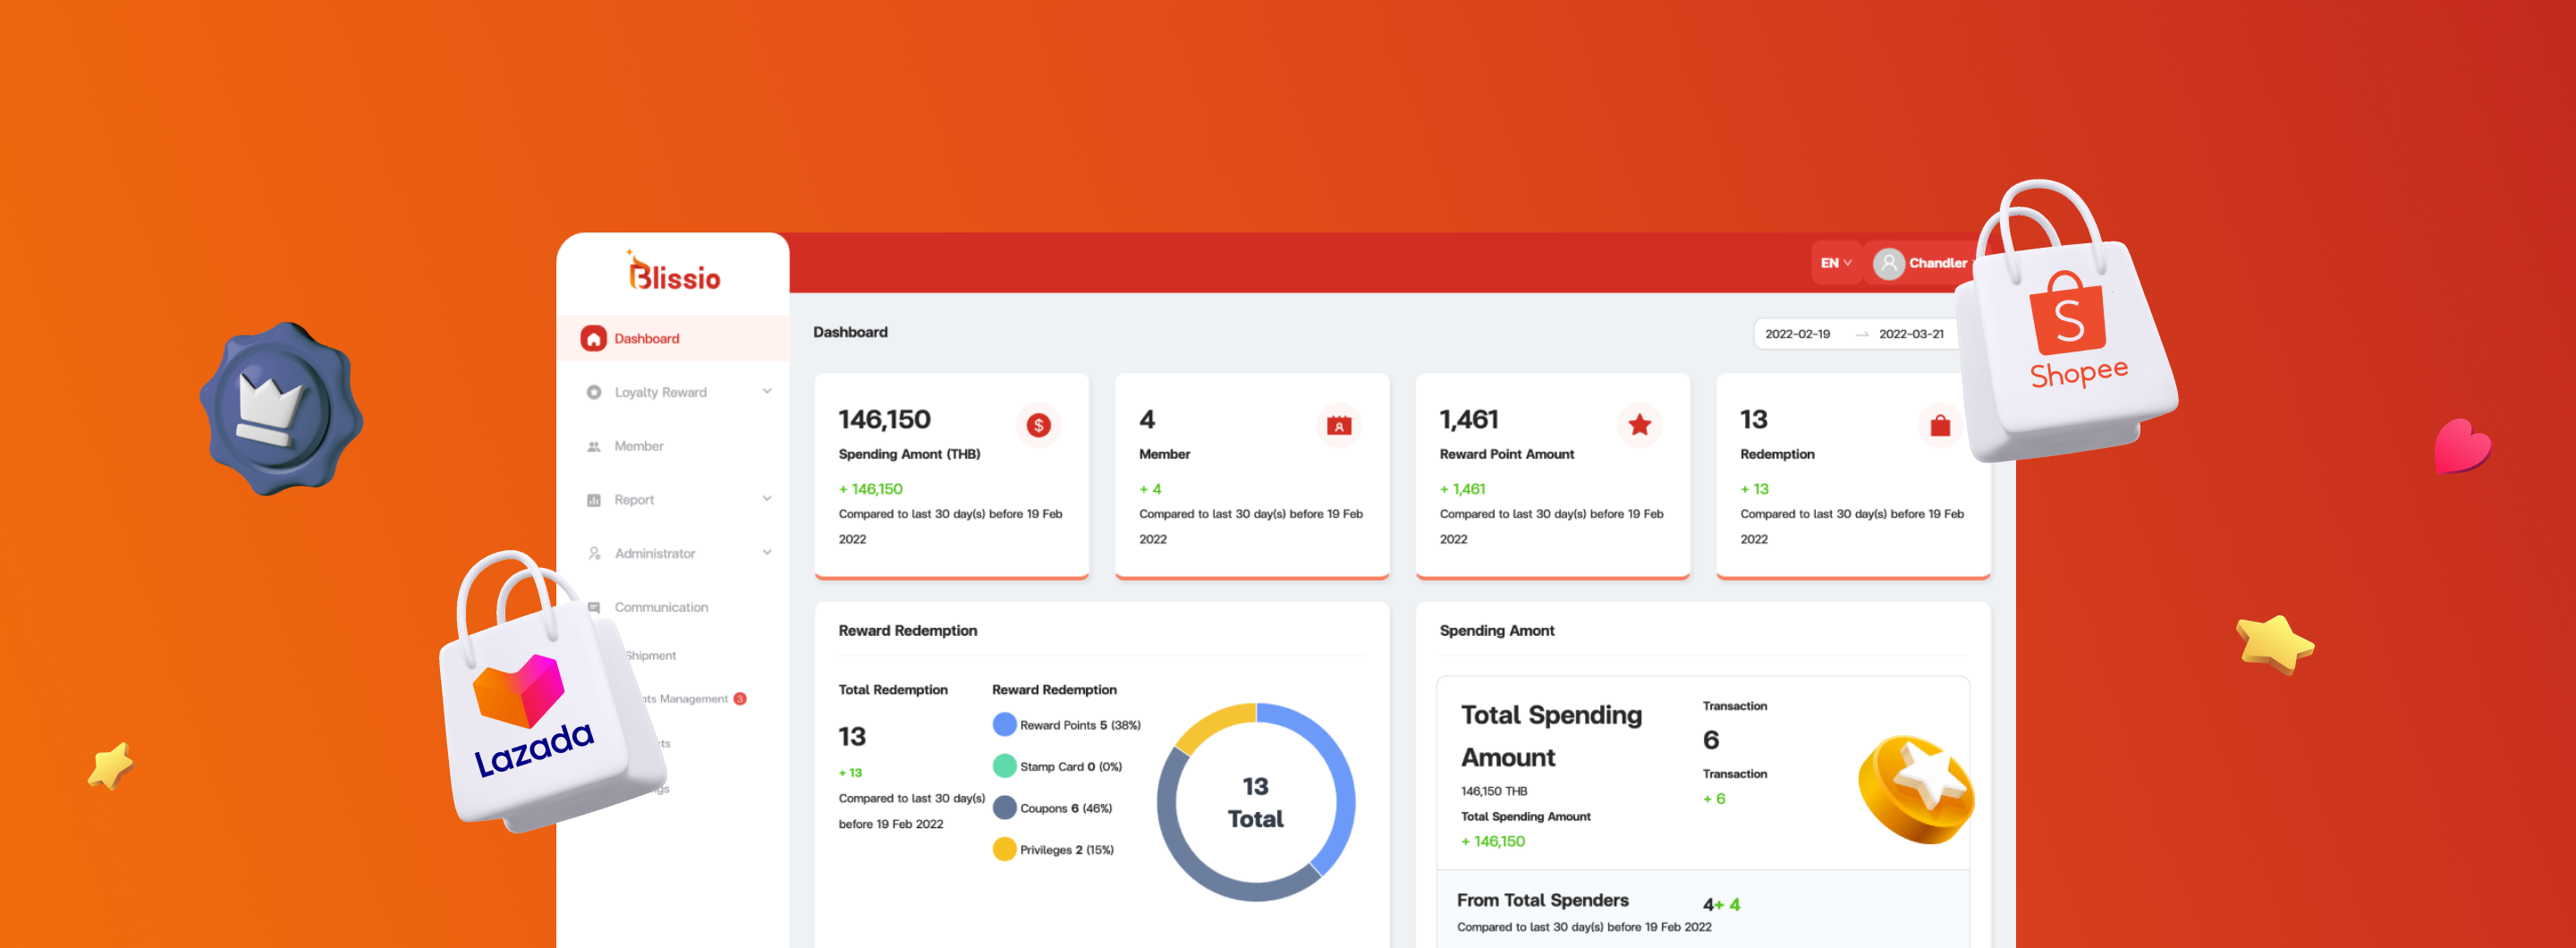Open the Redemption count card
2576x948 pixels.
point(1853,476)
